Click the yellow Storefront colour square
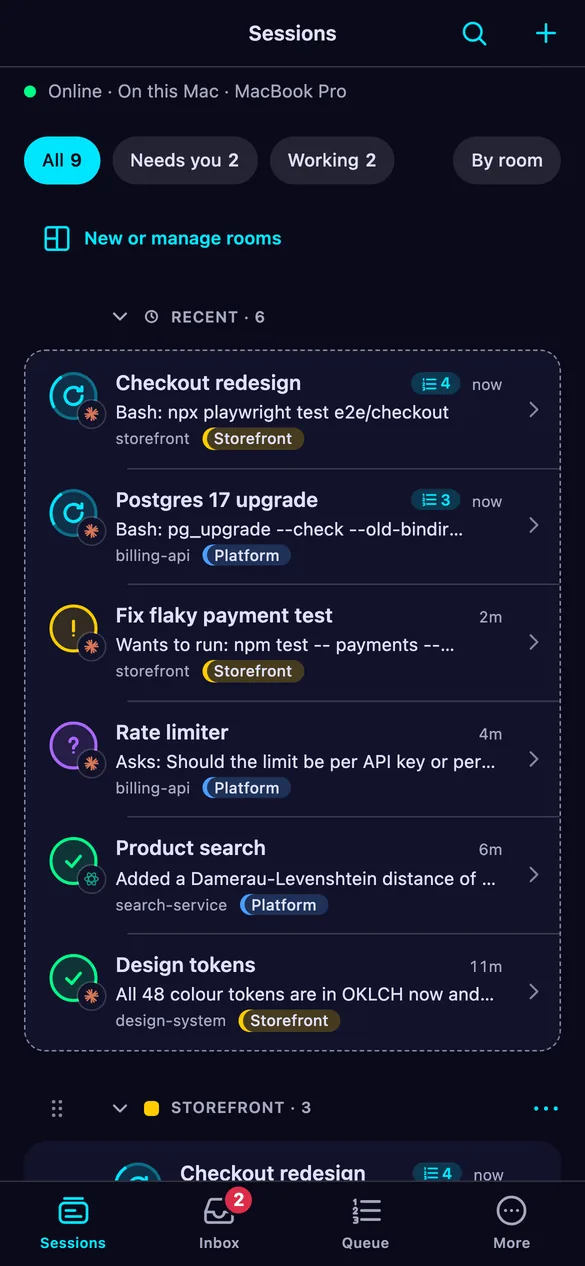 pos(152,1108)
